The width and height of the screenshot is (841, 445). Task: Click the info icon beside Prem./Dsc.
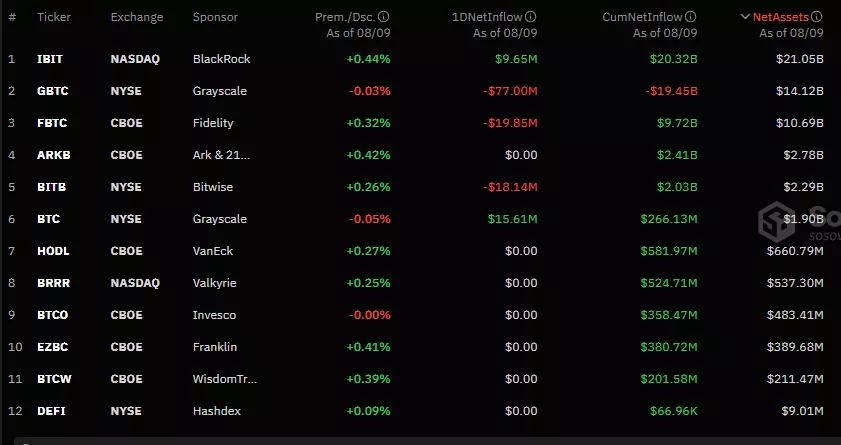(385, 17)
